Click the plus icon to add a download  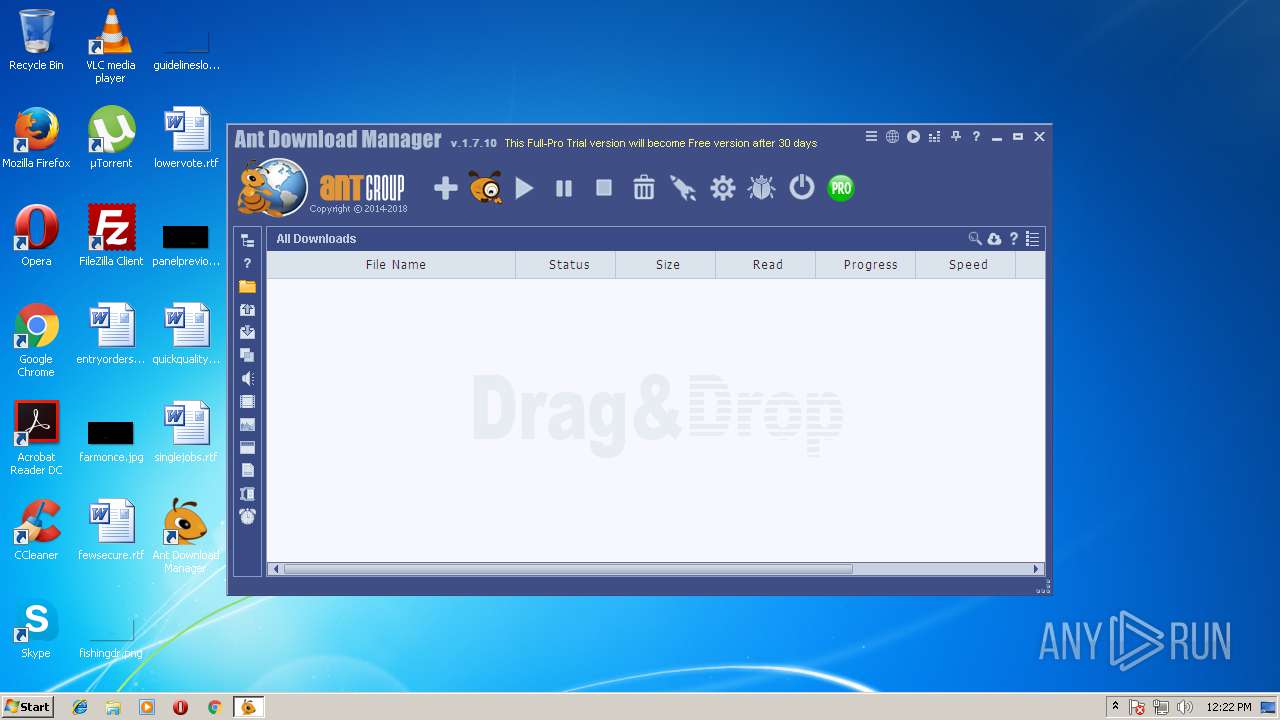click(x=446, y=188)
